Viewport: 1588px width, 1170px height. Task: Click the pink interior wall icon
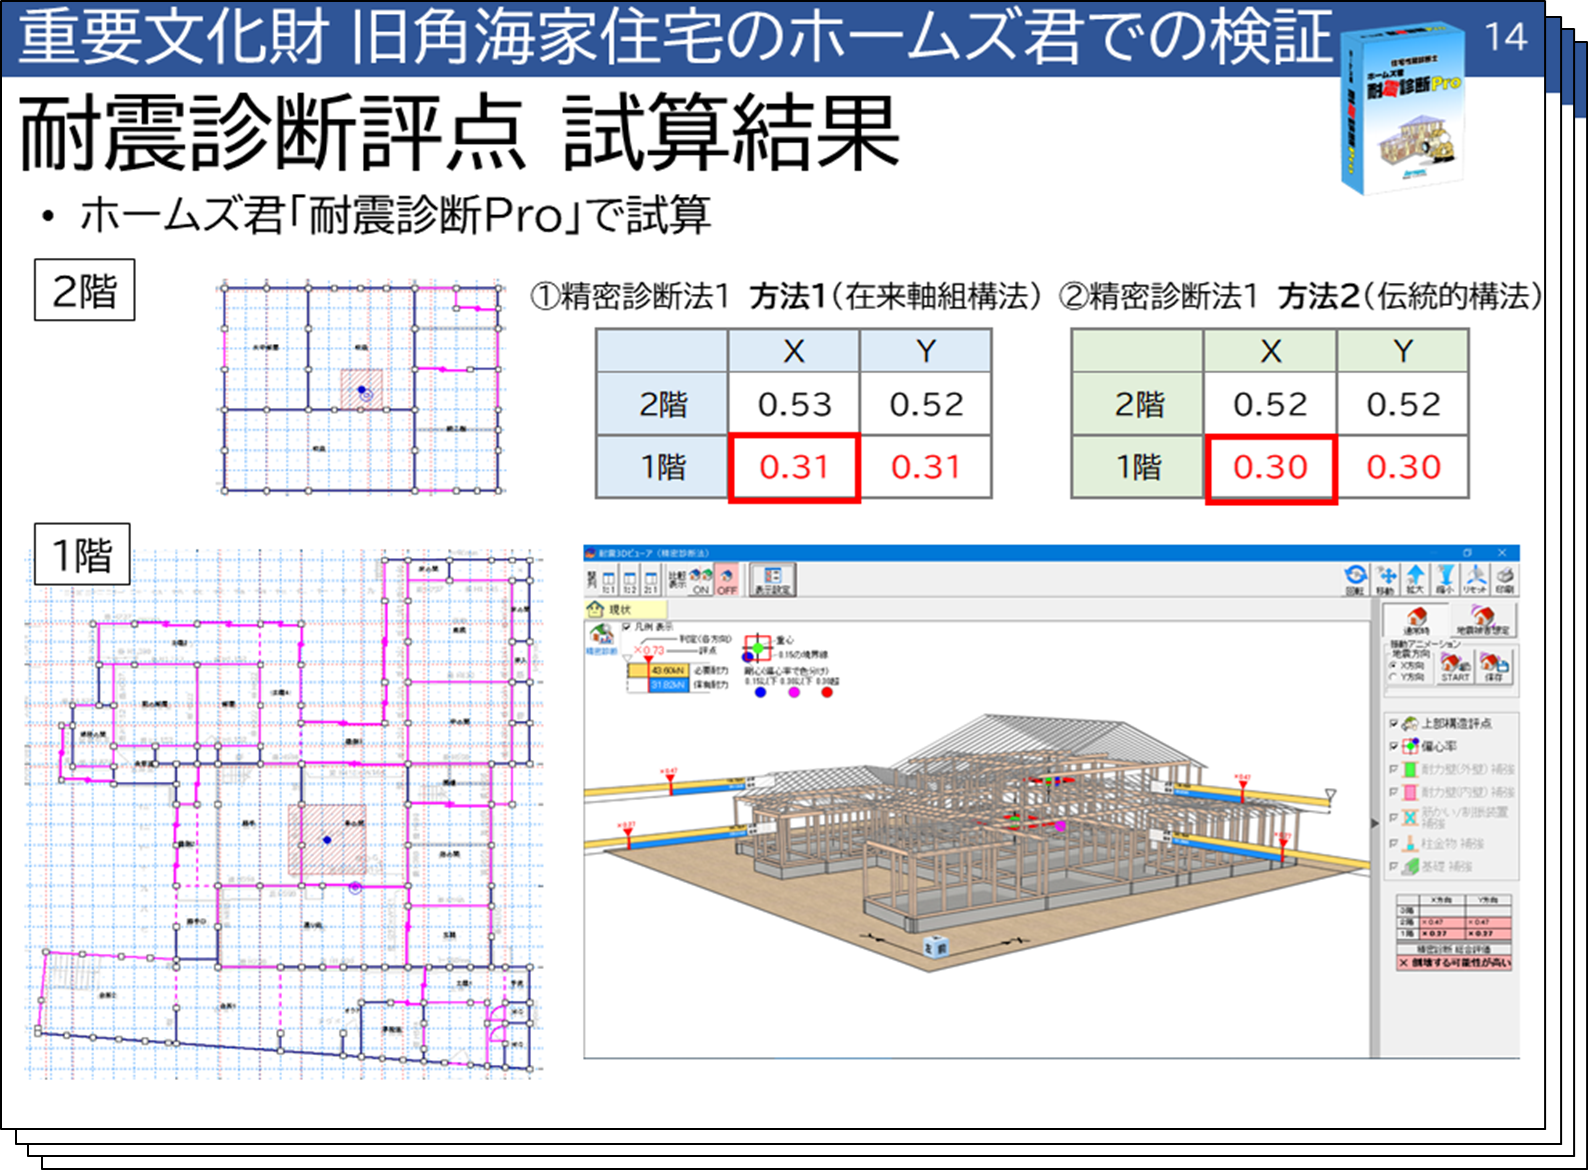[x=1410, y=792]
